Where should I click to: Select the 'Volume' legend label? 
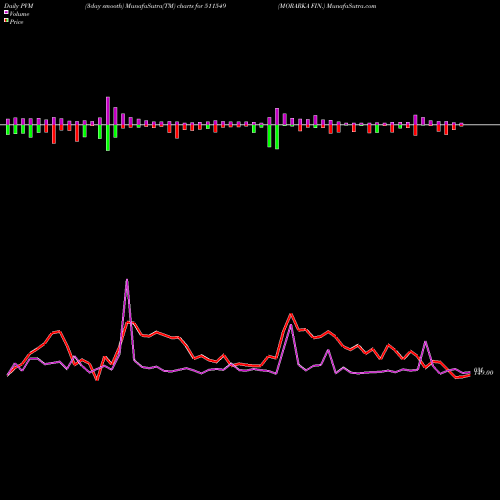coord(19,14)
